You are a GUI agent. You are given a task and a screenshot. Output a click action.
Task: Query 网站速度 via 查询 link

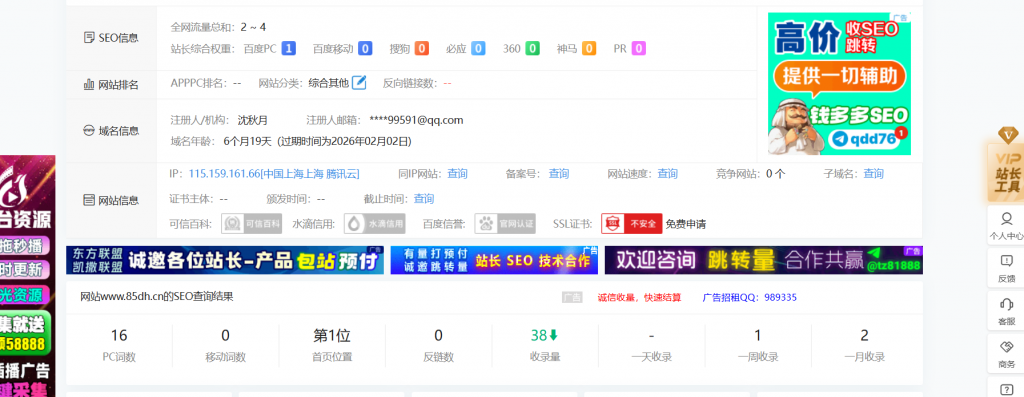tap(667, 174)
